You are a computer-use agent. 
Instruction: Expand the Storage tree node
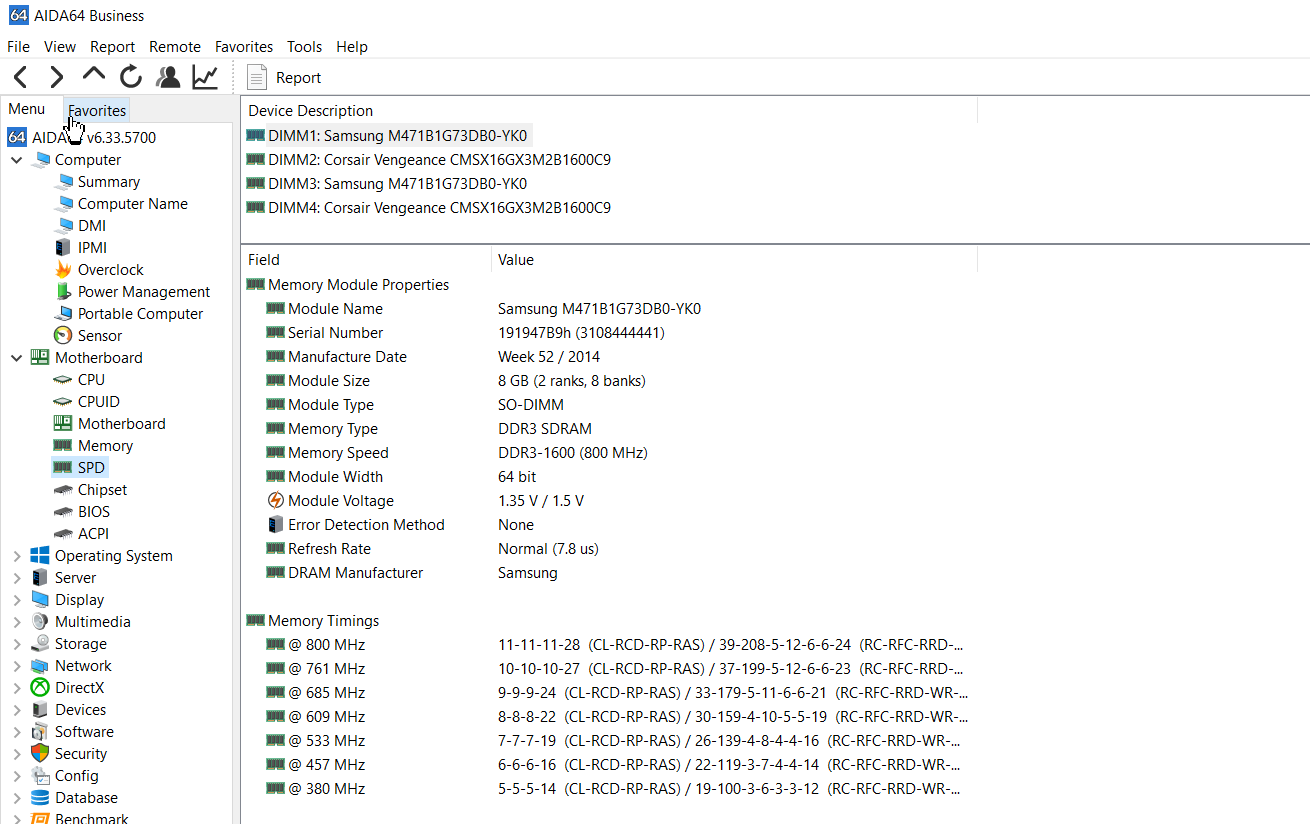tap(17, 643)
